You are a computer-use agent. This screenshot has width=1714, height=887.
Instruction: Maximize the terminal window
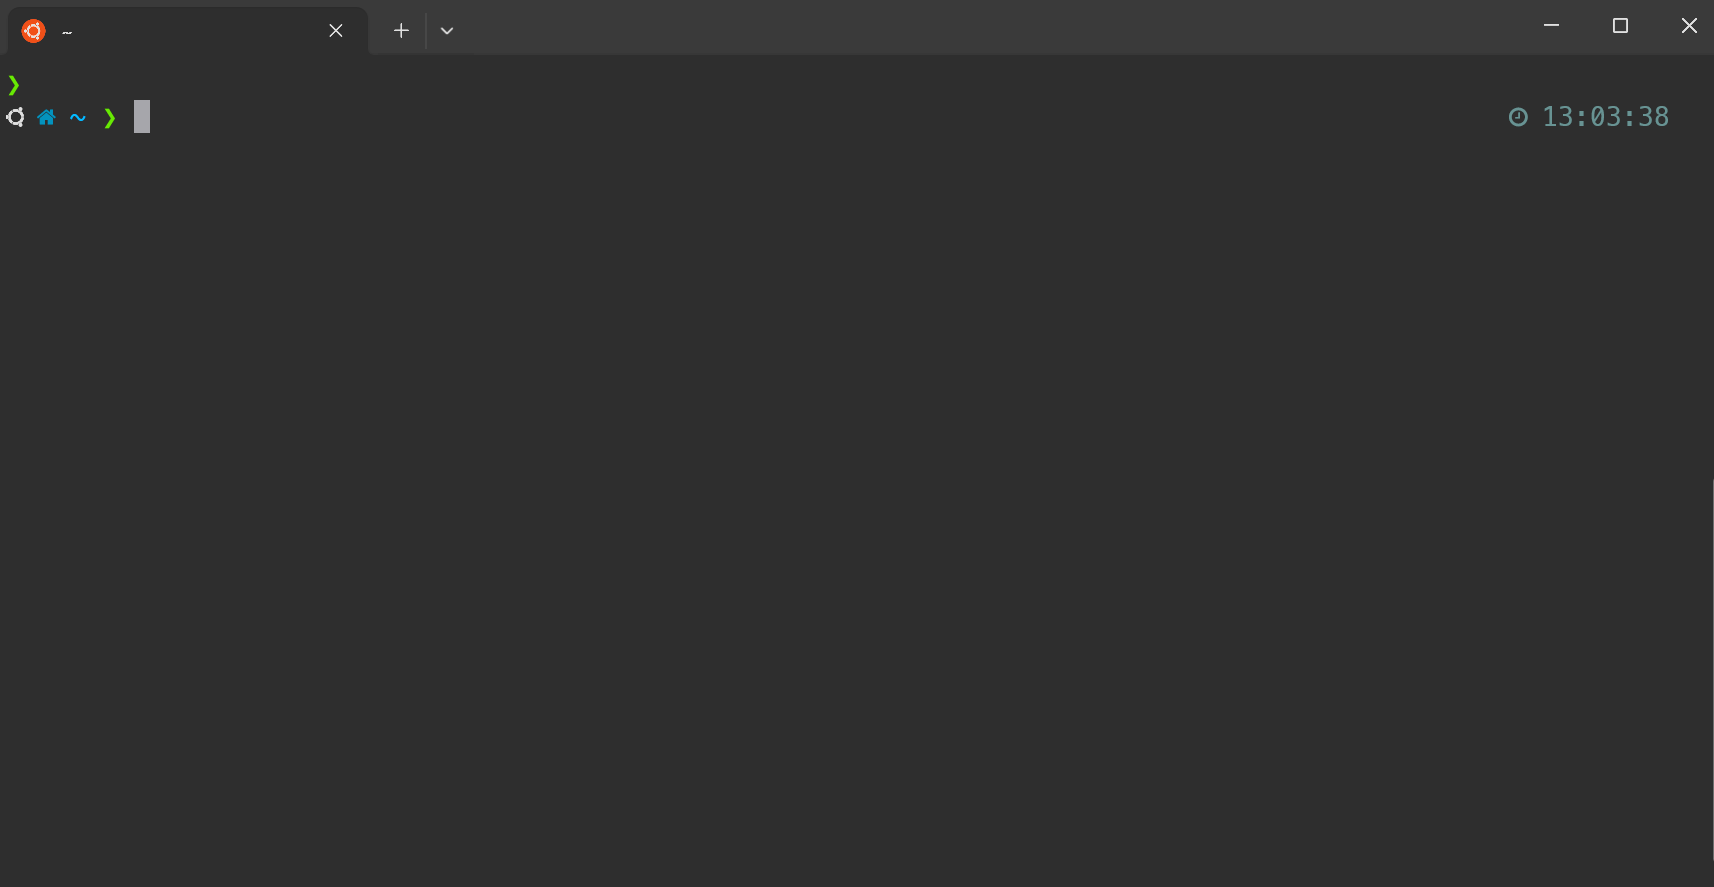pos(1620,26)
